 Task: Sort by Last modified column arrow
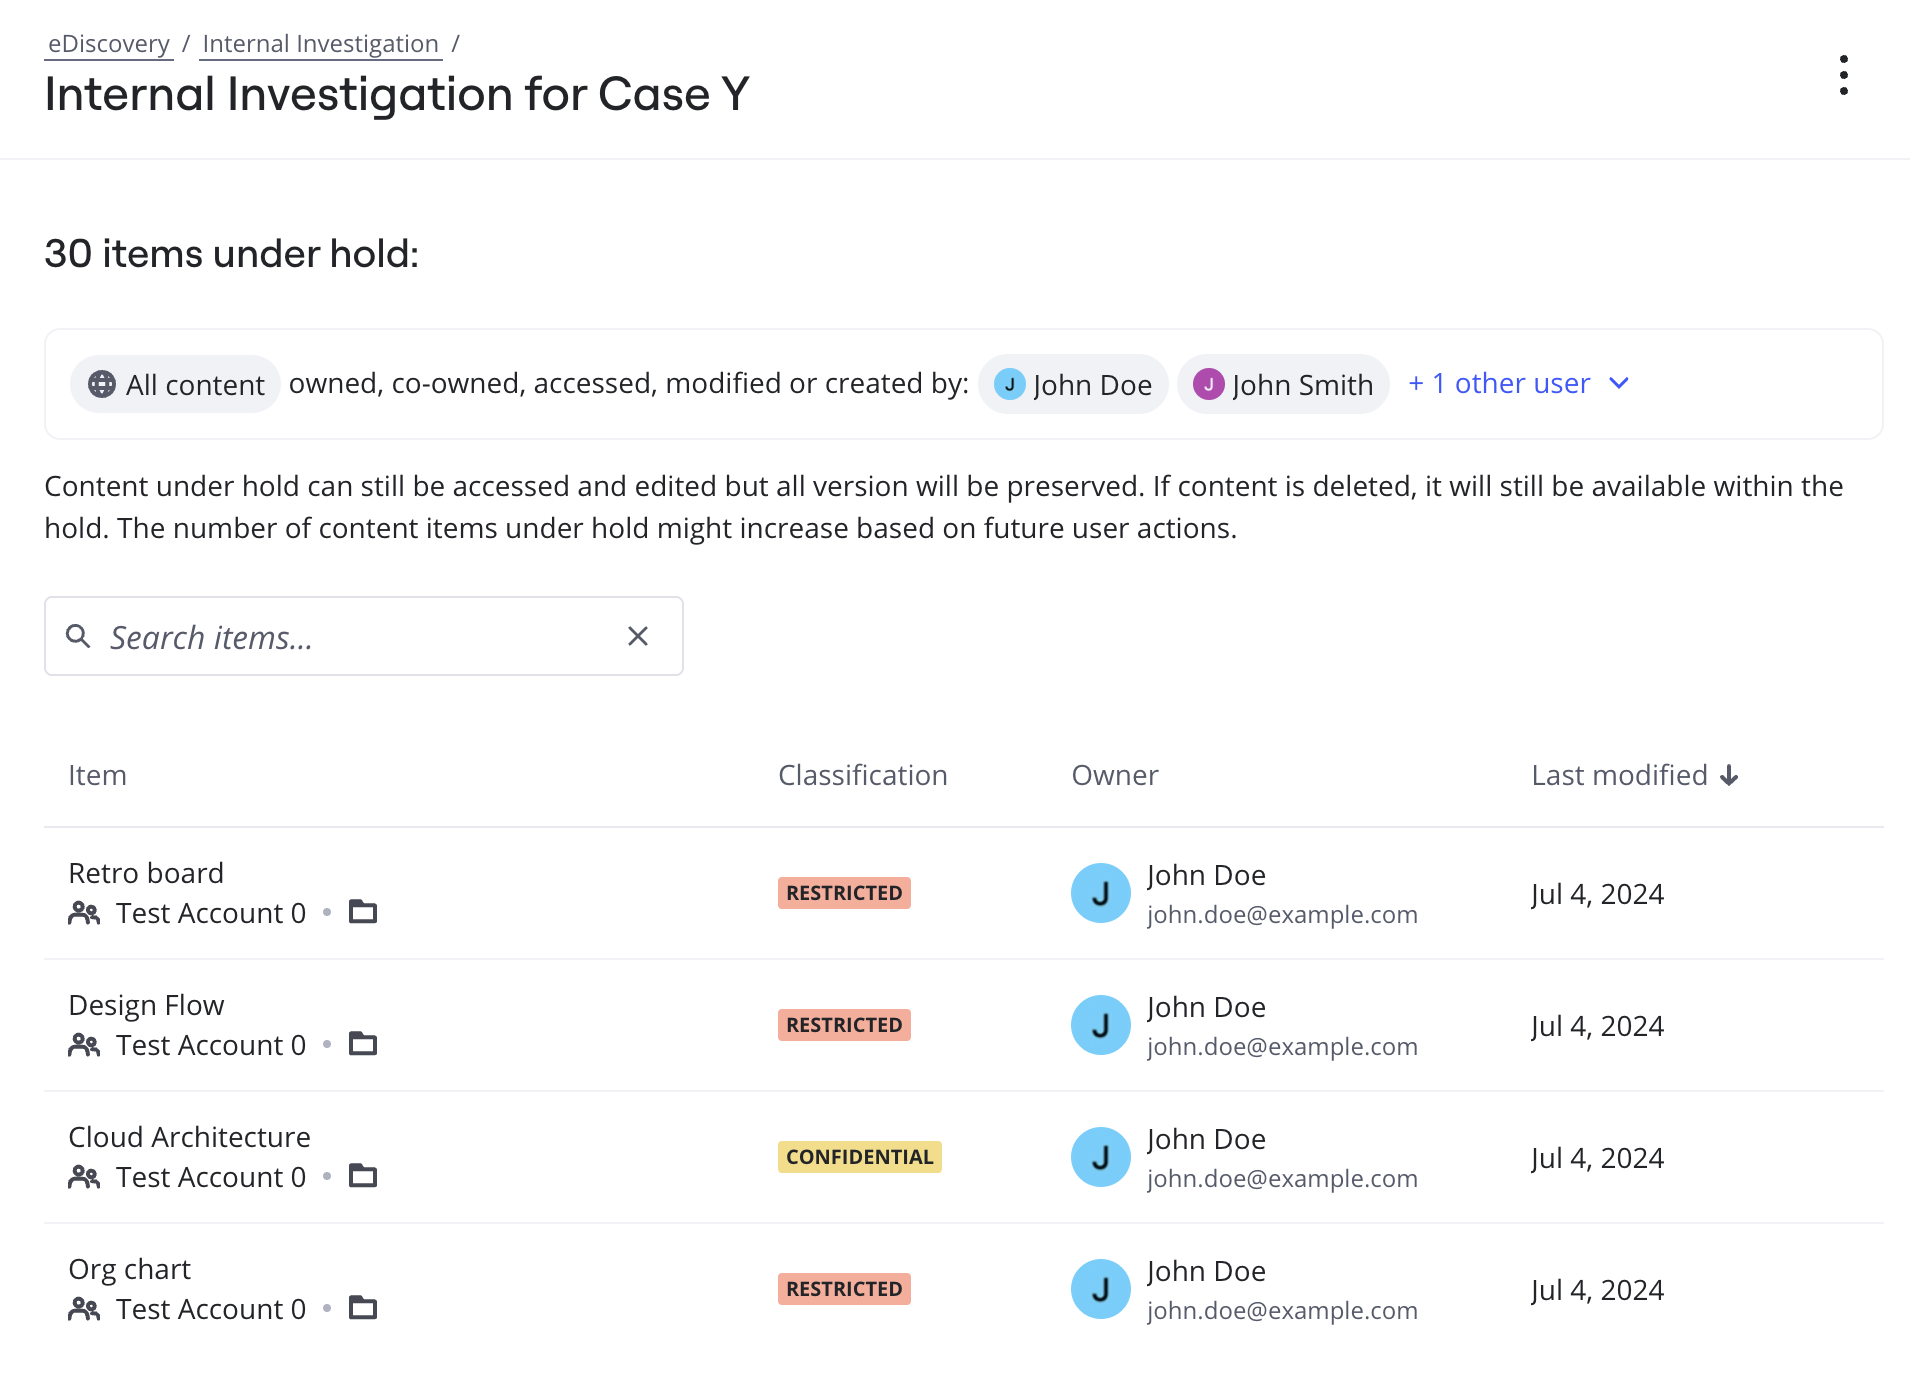pyautogui.click(x=1729, y=776)
